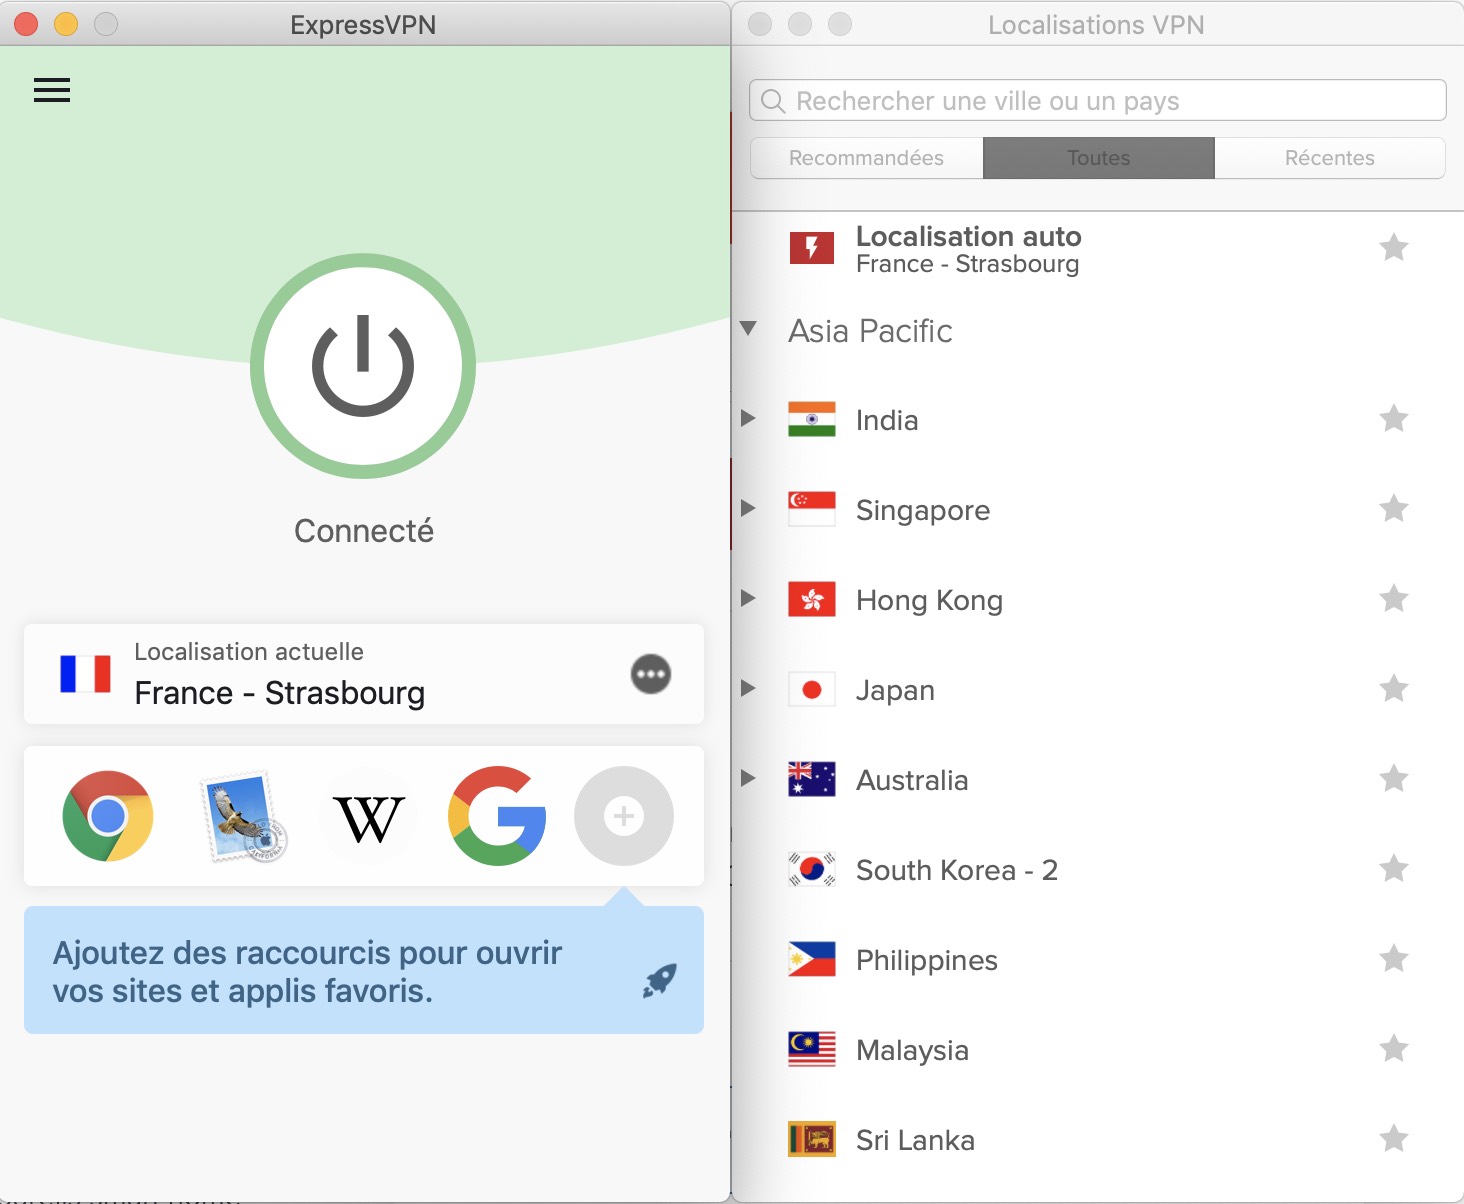Click the Singapore flag icon
1464x1204 pixels.
coord(812,509)
